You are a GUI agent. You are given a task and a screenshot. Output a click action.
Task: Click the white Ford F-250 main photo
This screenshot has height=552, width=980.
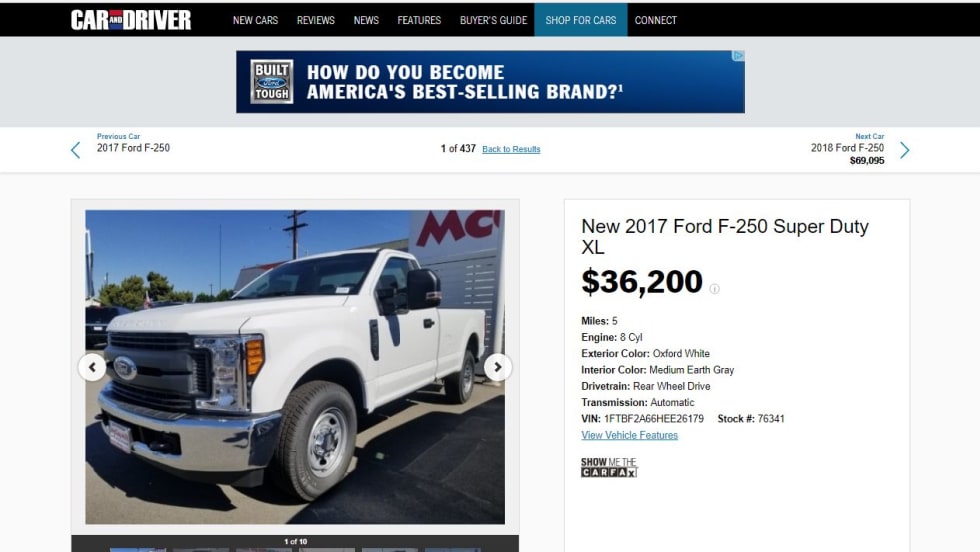[295, 367]
